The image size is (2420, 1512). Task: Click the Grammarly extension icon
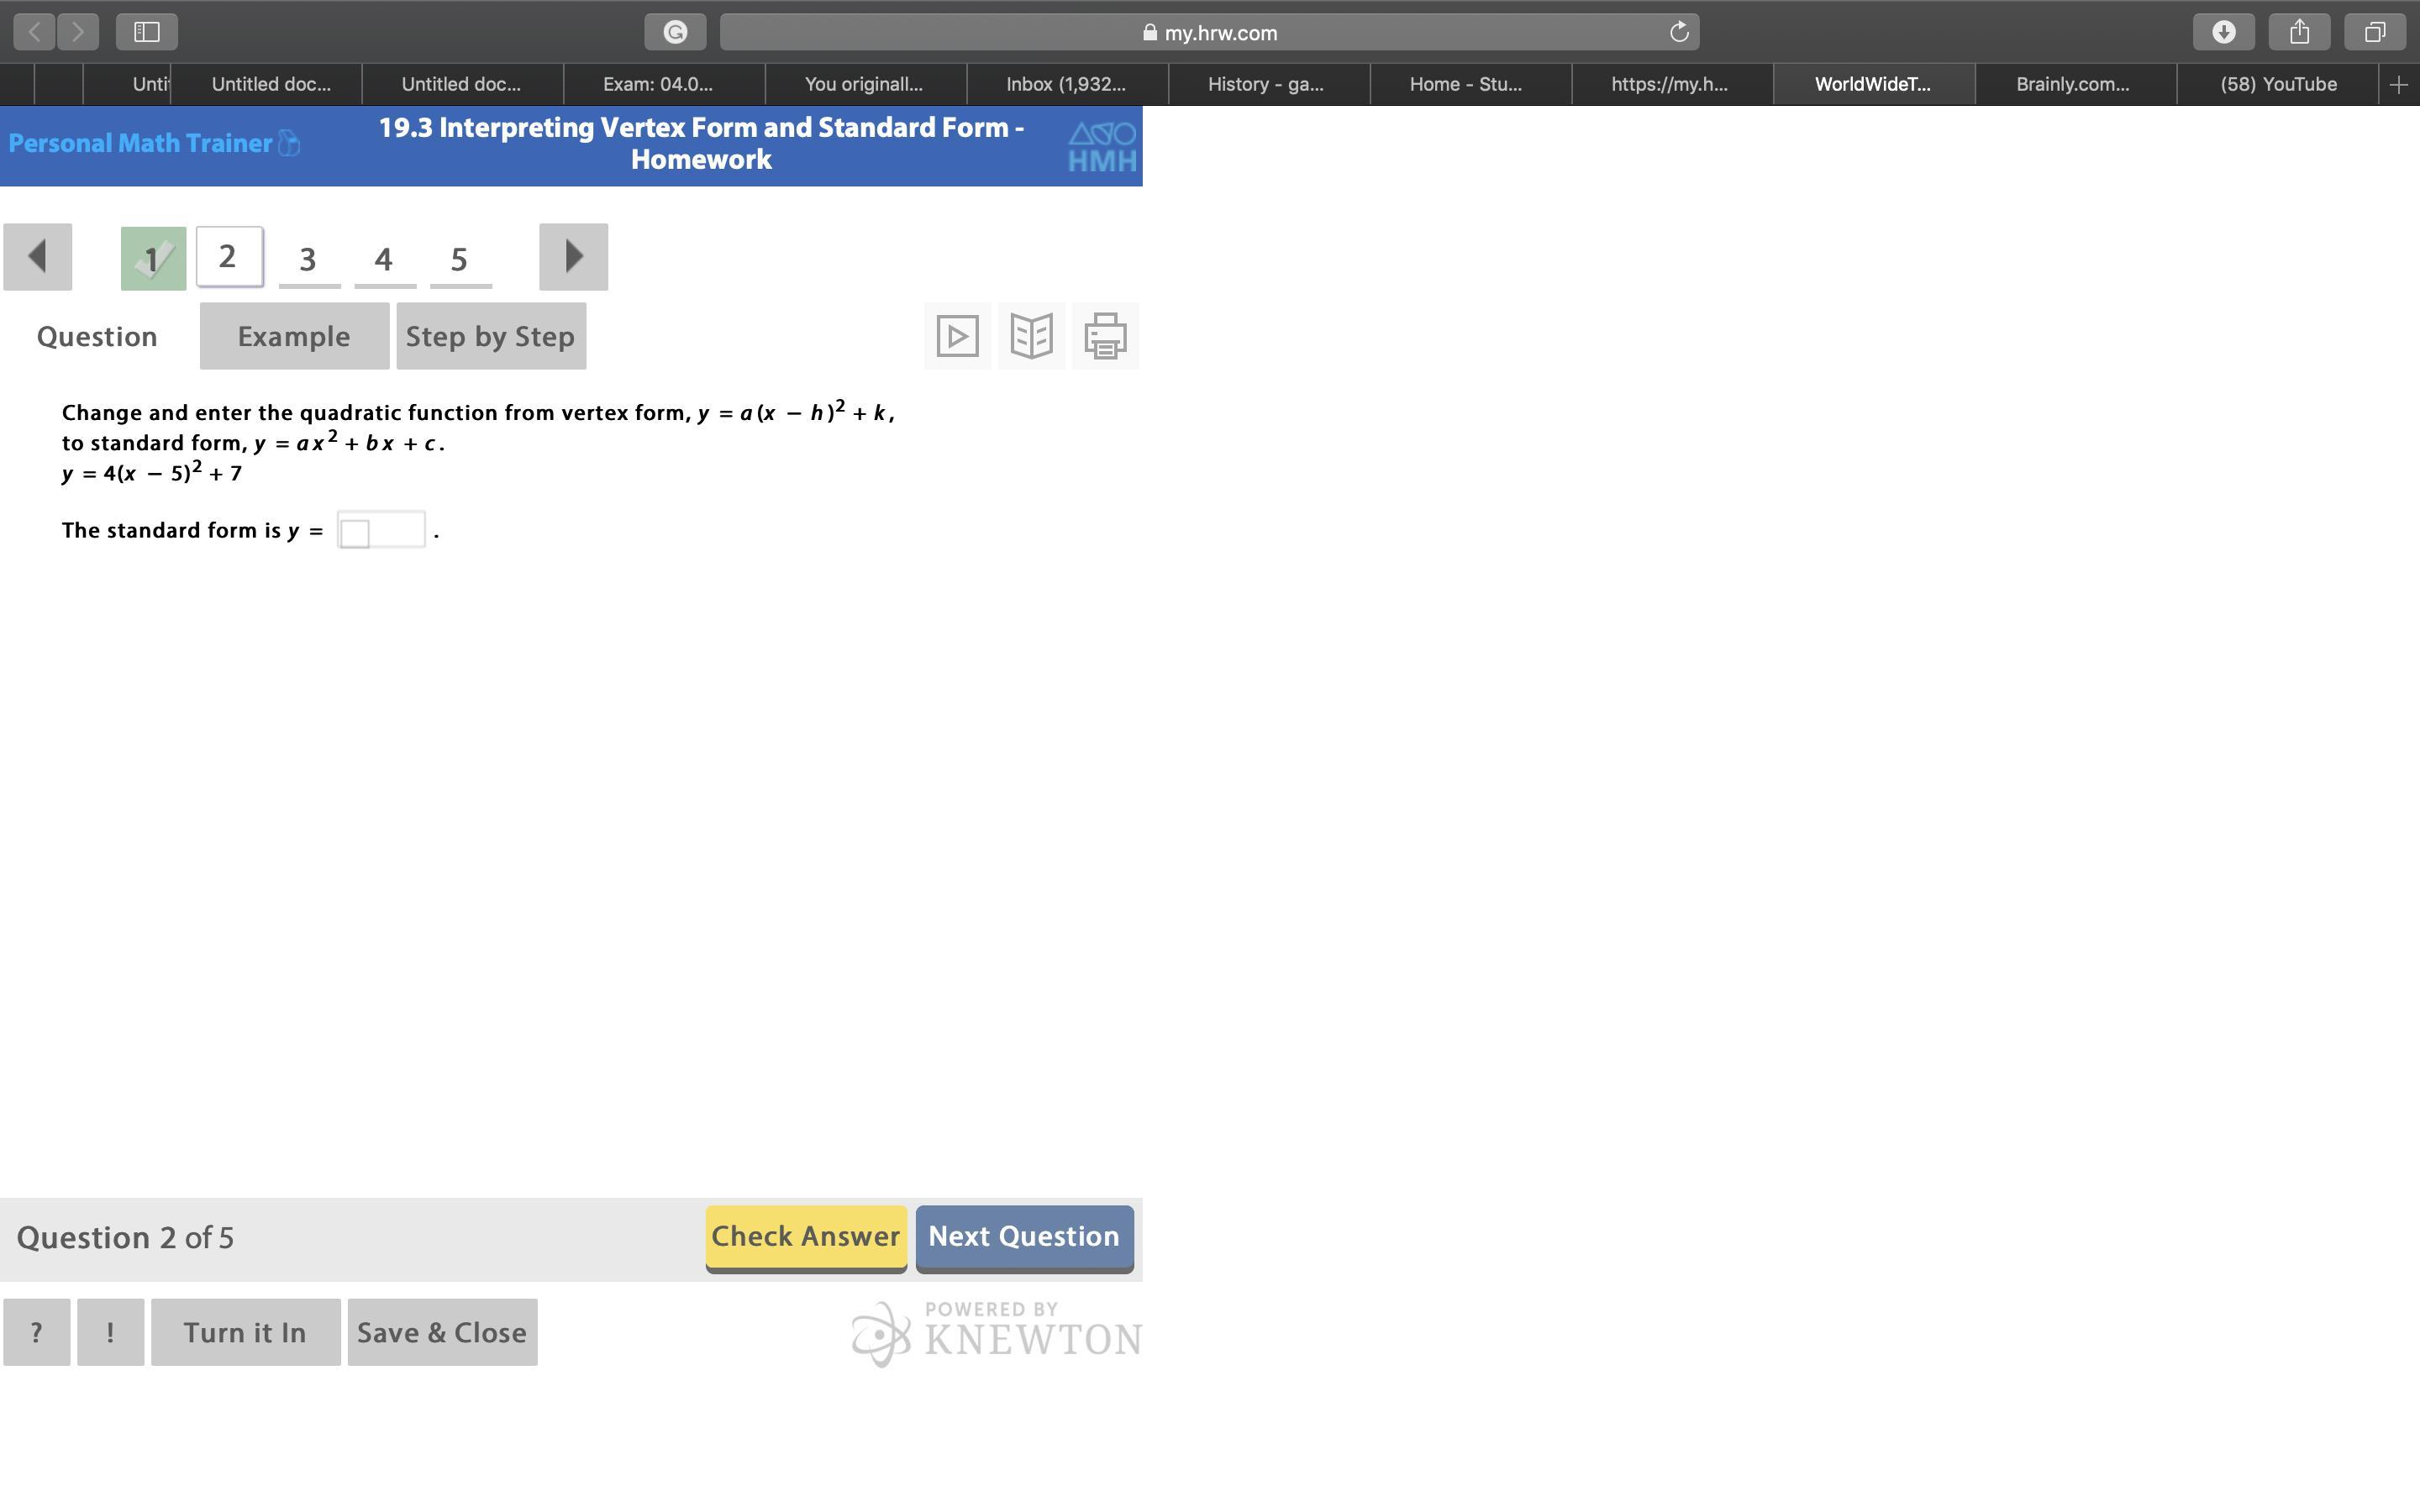click(x=675, y=32)
